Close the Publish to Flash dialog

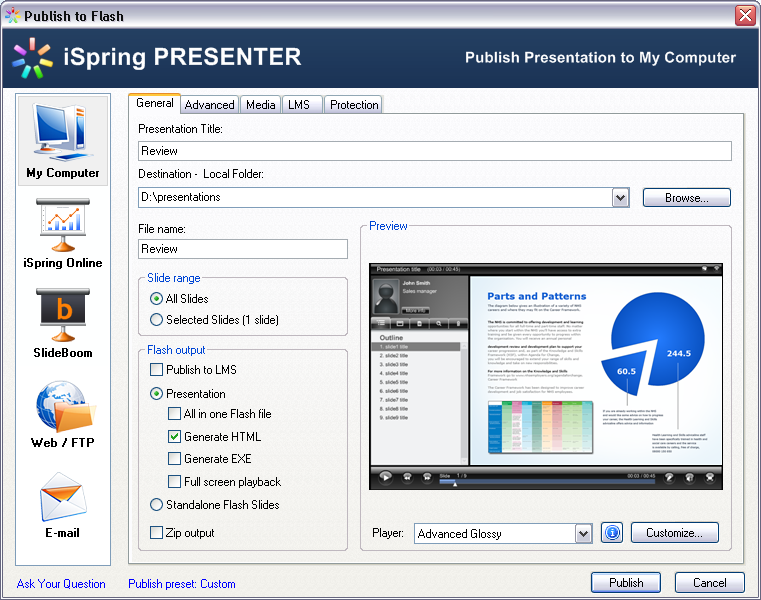pos(745,16)
